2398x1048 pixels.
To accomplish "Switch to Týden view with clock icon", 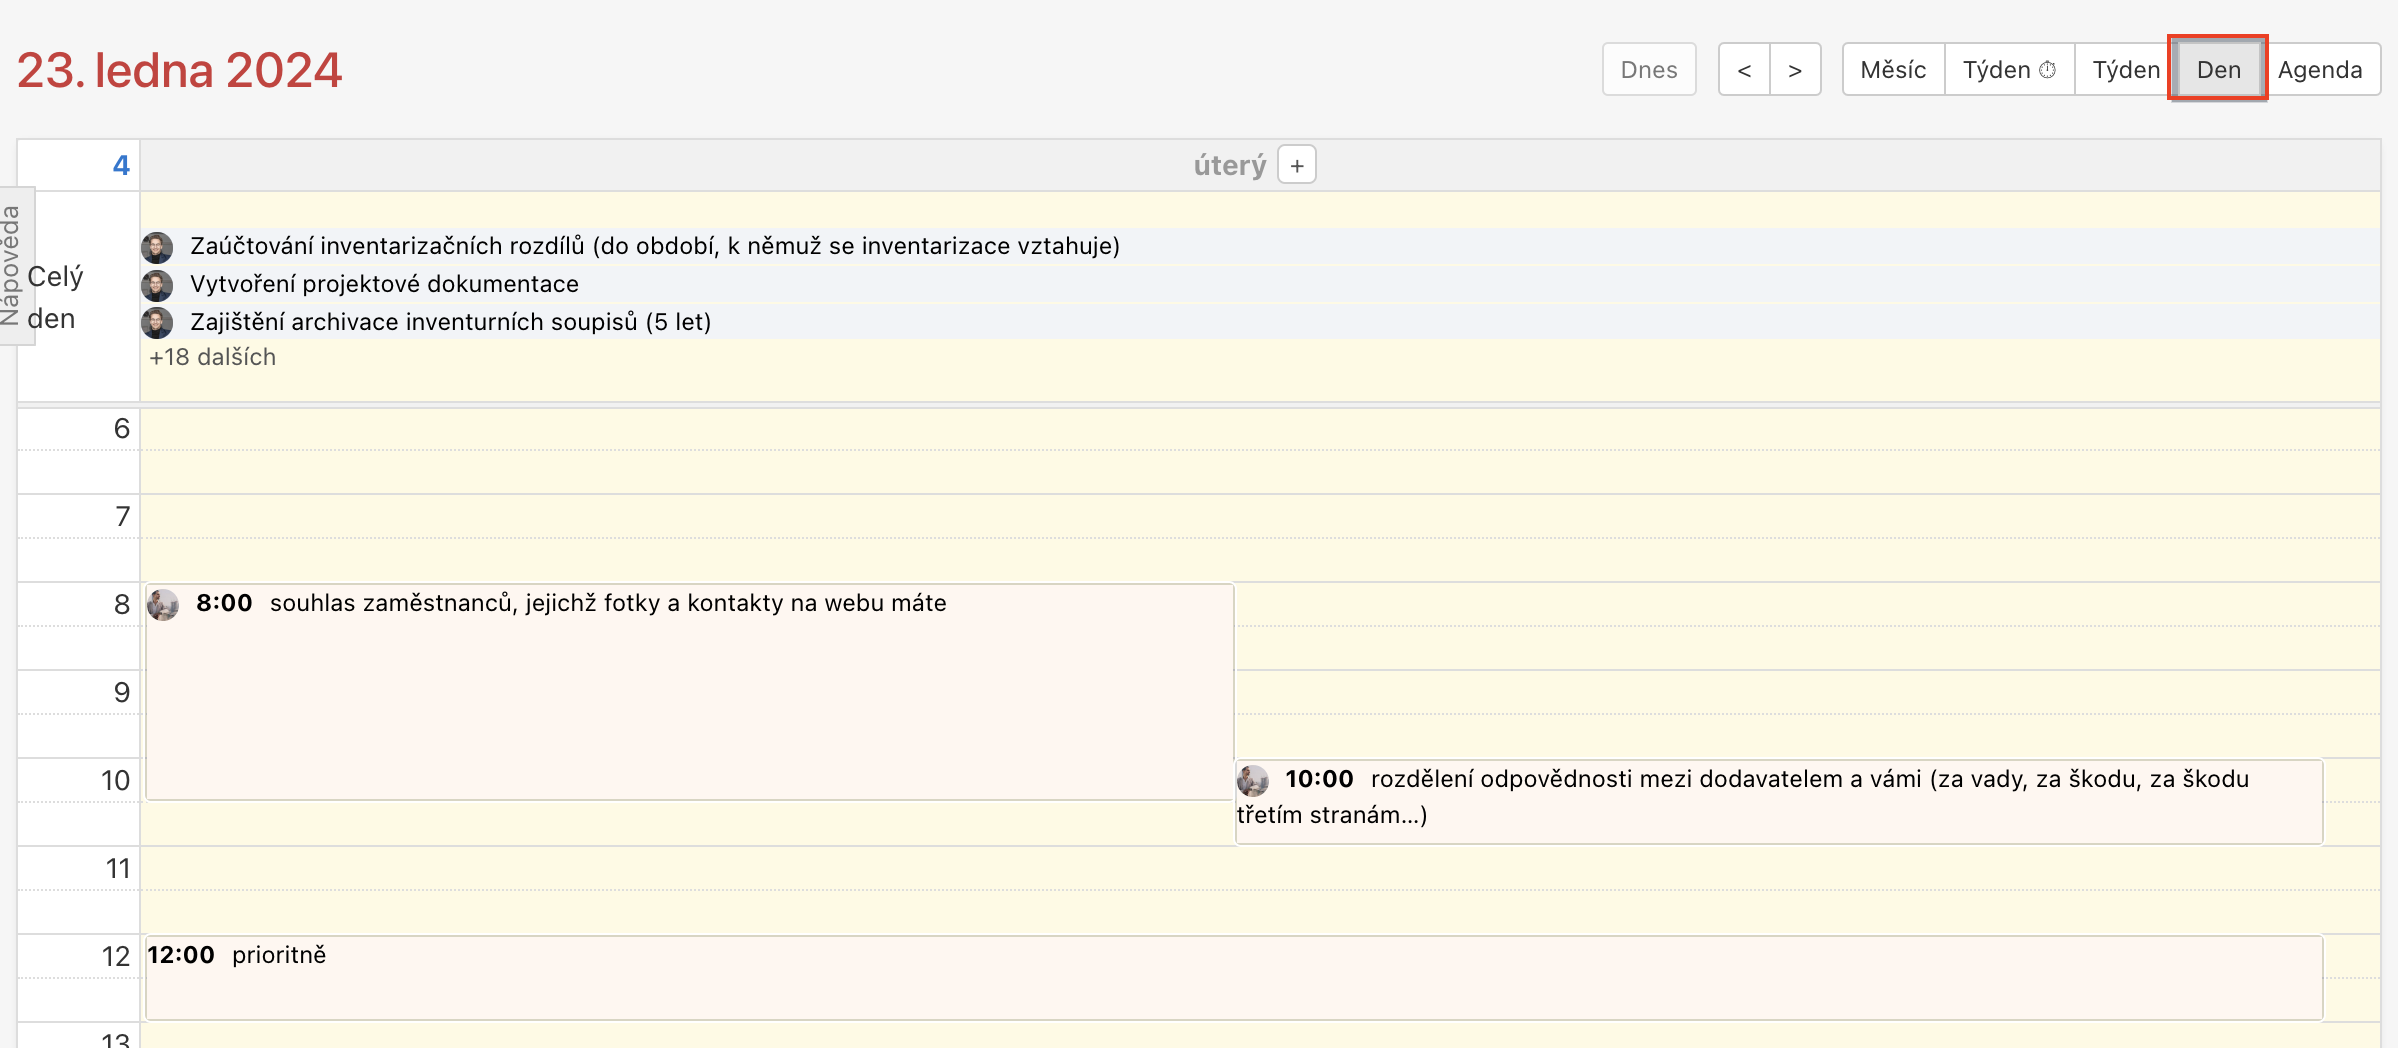I will (2009, 70).
